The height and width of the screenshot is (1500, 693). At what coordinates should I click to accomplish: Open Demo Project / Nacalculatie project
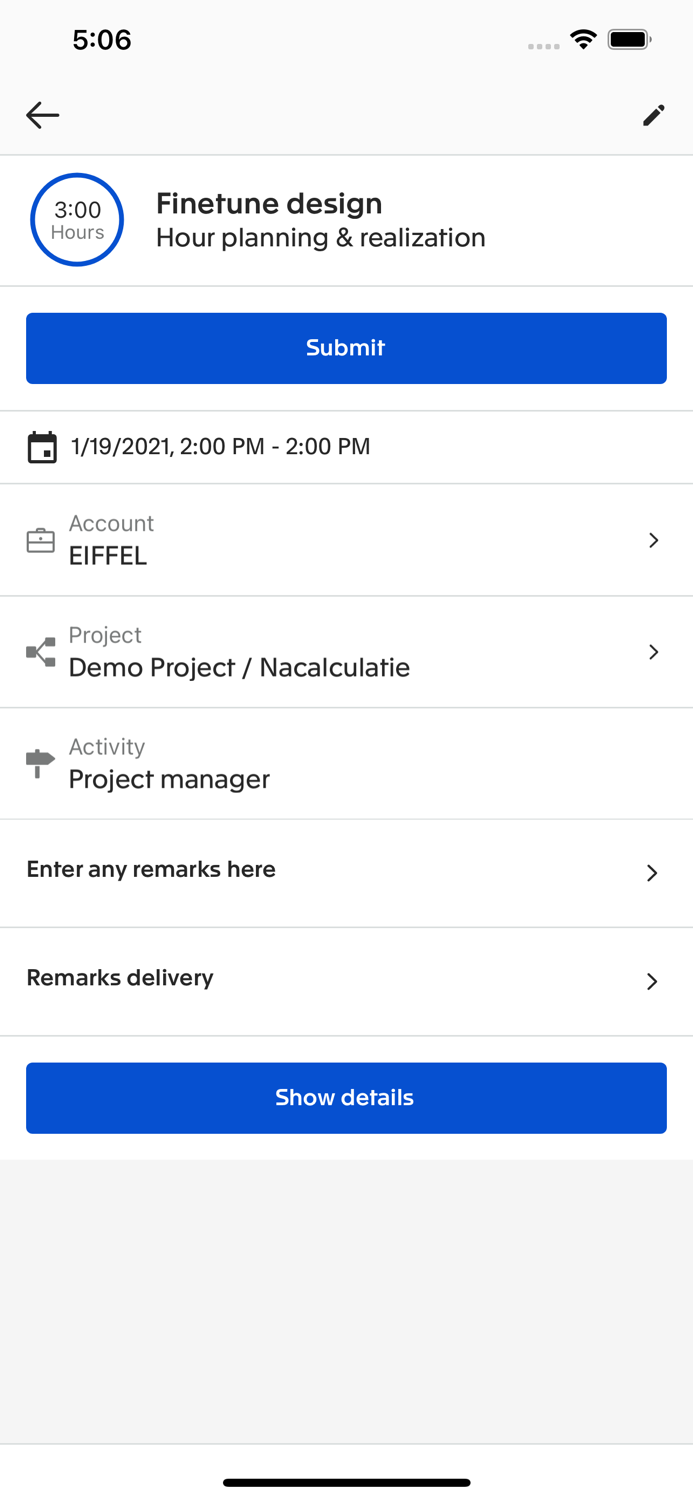click(239, 668)
